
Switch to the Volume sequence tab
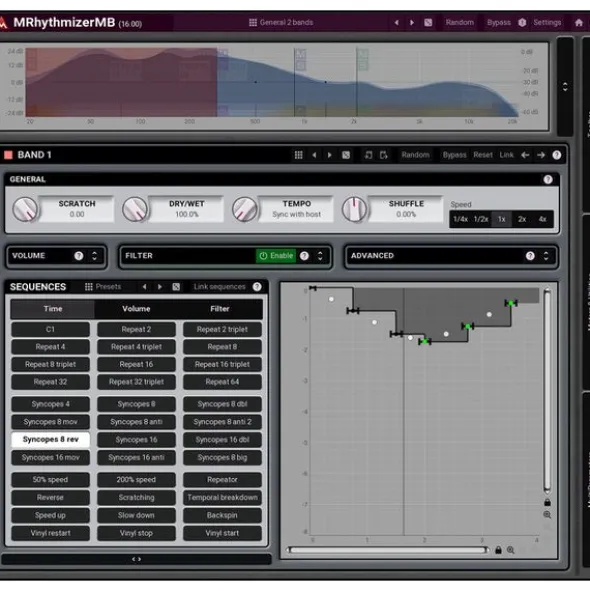[x=136, y=309]
